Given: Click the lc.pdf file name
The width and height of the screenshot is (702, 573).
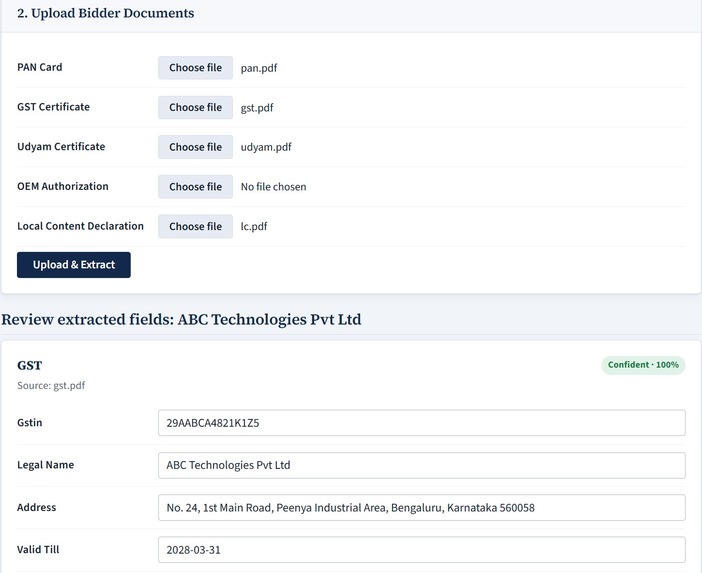Looking at the screenshot, I should point(254,227).
